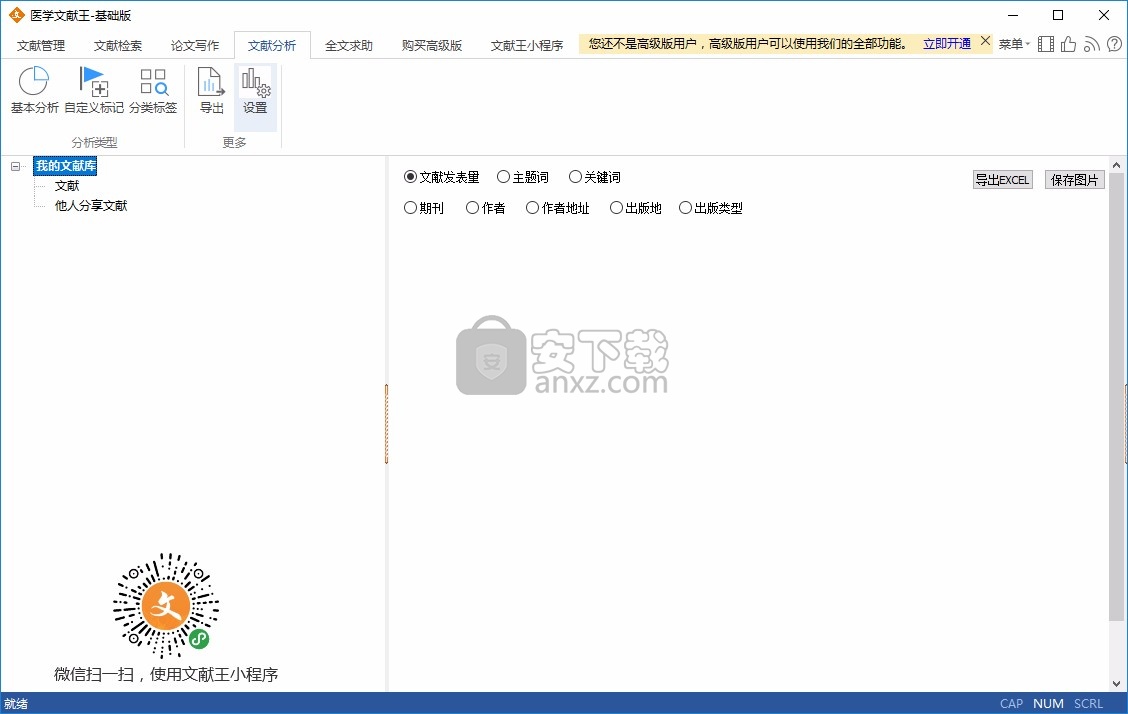The image size is (1128, 714).
Task: Open the 文献王小程序 tab
Action: [527, 45]
